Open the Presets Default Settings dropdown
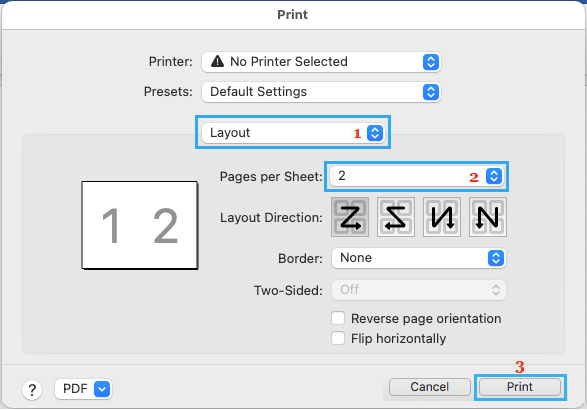Screen dimensions: 587x410 point(321,92)
